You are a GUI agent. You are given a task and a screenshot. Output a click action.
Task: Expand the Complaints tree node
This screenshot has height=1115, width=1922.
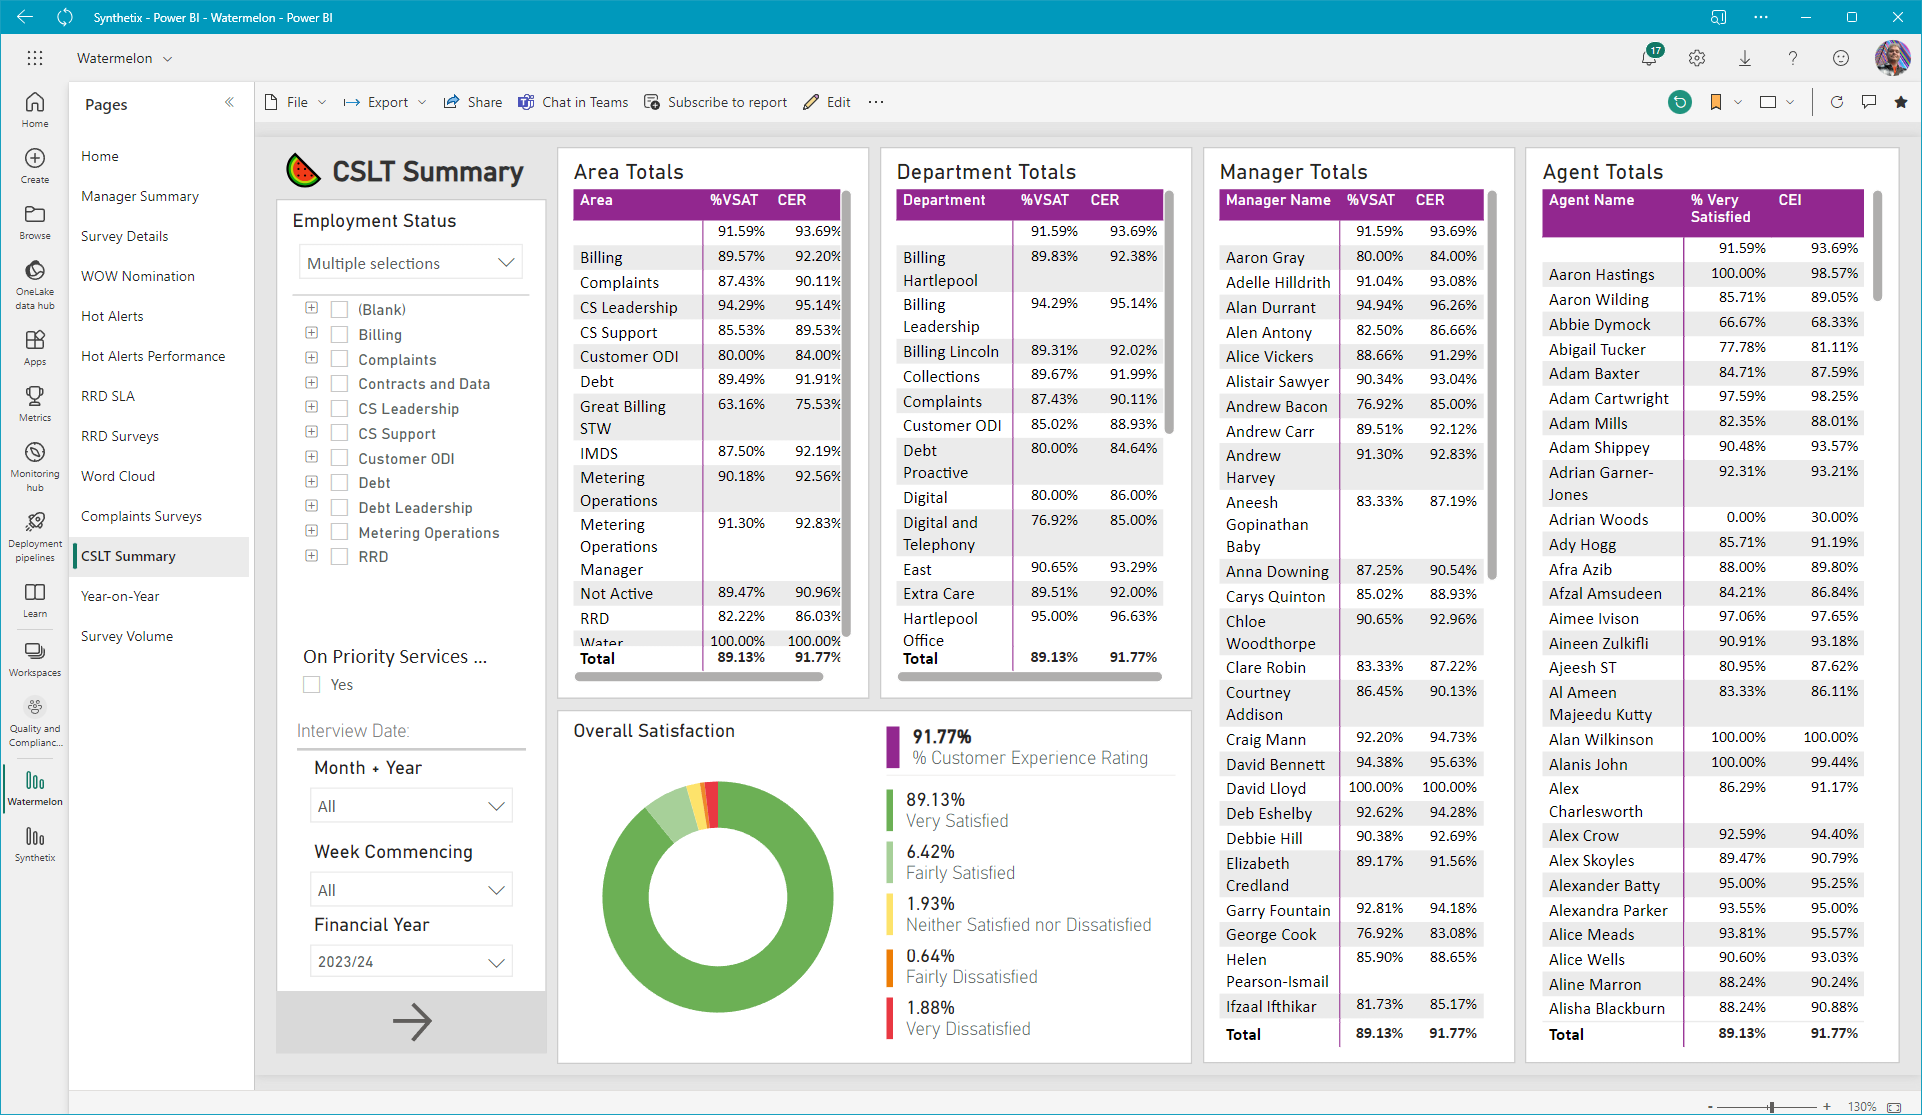[311, 358]
